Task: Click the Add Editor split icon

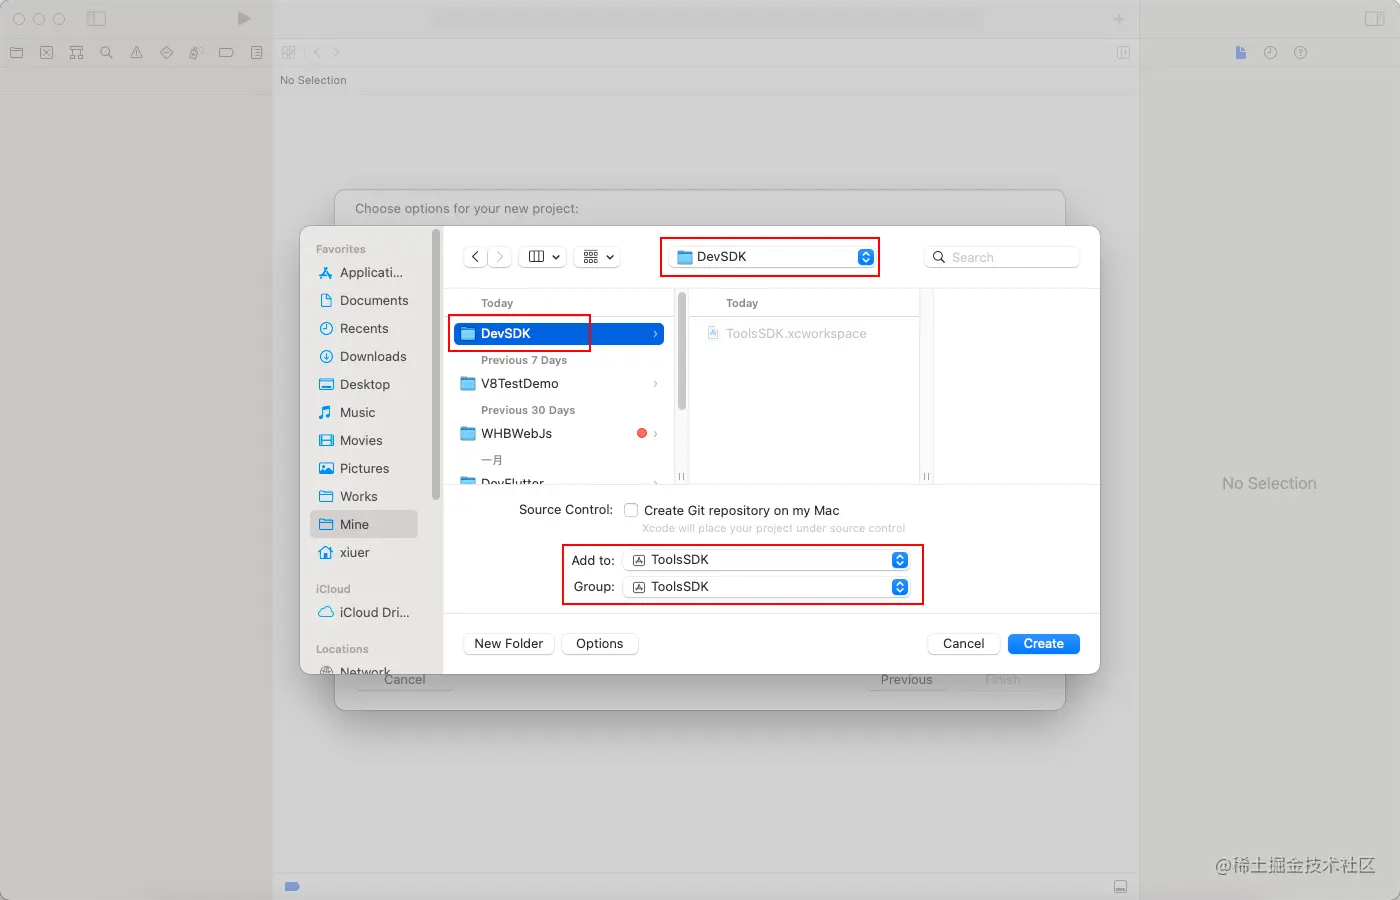Action: [1123, 52]
